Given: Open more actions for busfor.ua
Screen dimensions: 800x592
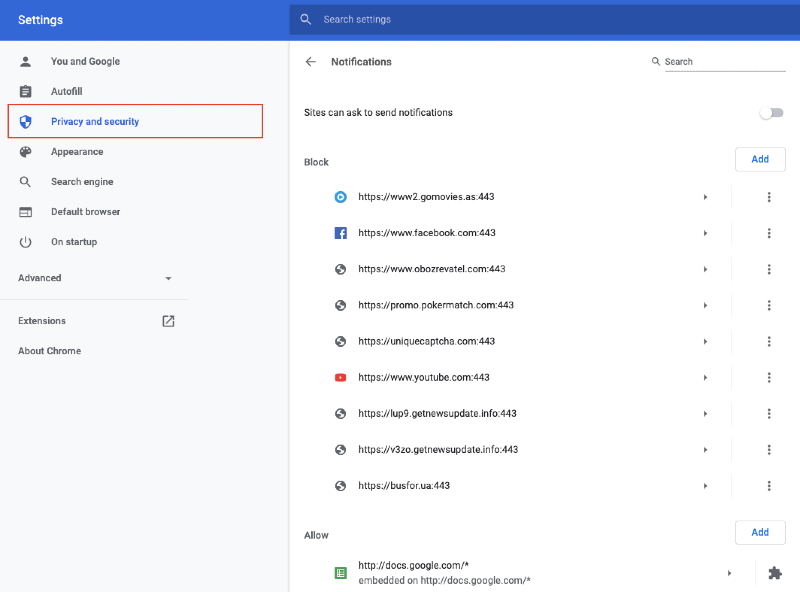Looking at the screenshot, I should coord(769,486).
